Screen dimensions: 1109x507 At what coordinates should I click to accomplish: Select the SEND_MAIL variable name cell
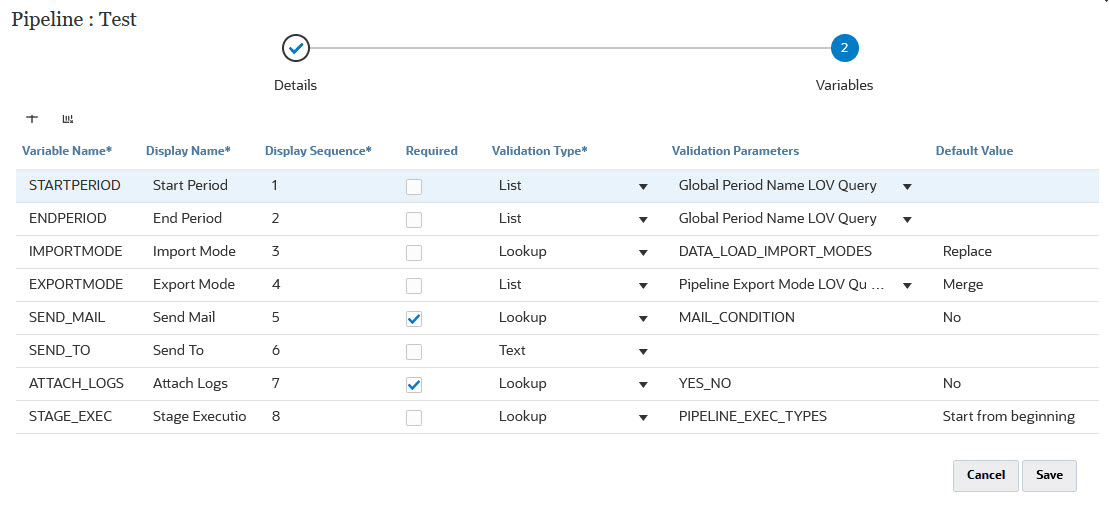click(66, 317)
